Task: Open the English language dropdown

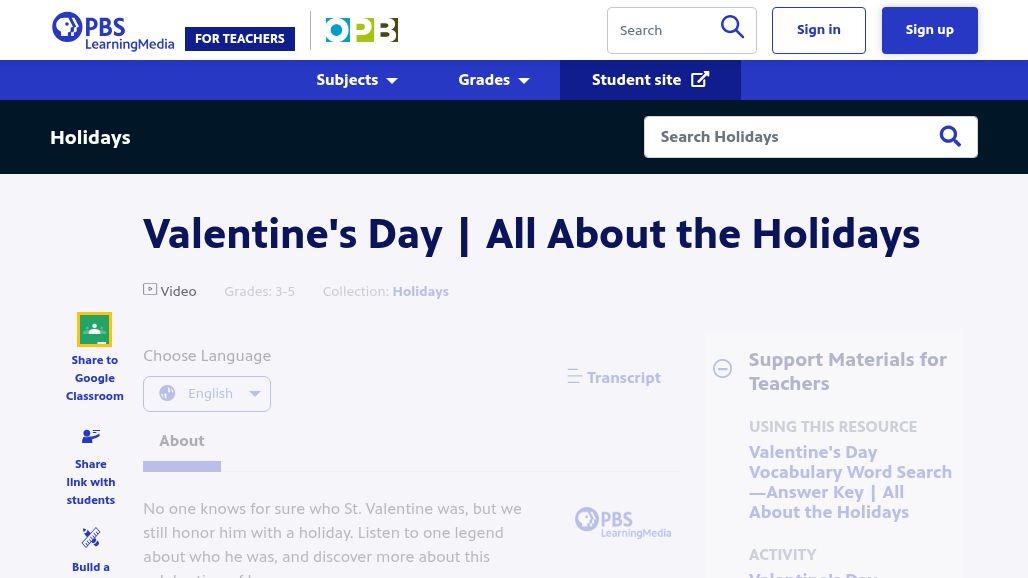Action: click(x=207, y=394)
